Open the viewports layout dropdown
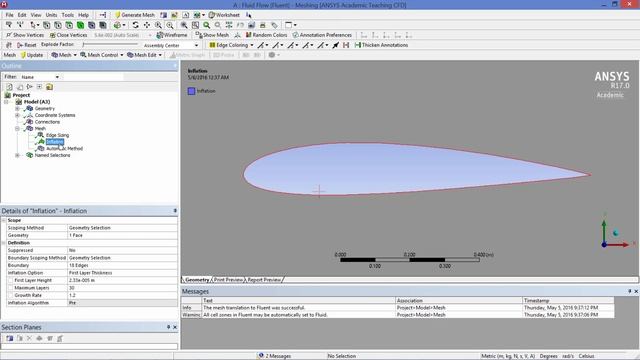The image size is (640, 360). pyautogui.click(x=291, y=25)
